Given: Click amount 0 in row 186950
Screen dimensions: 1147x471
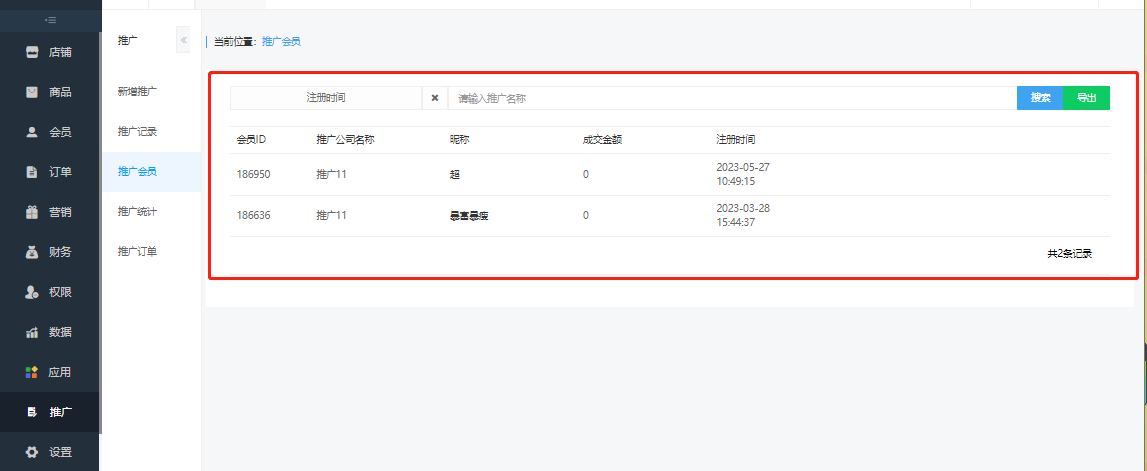Looking at the screenshot, I should (586, 174).
